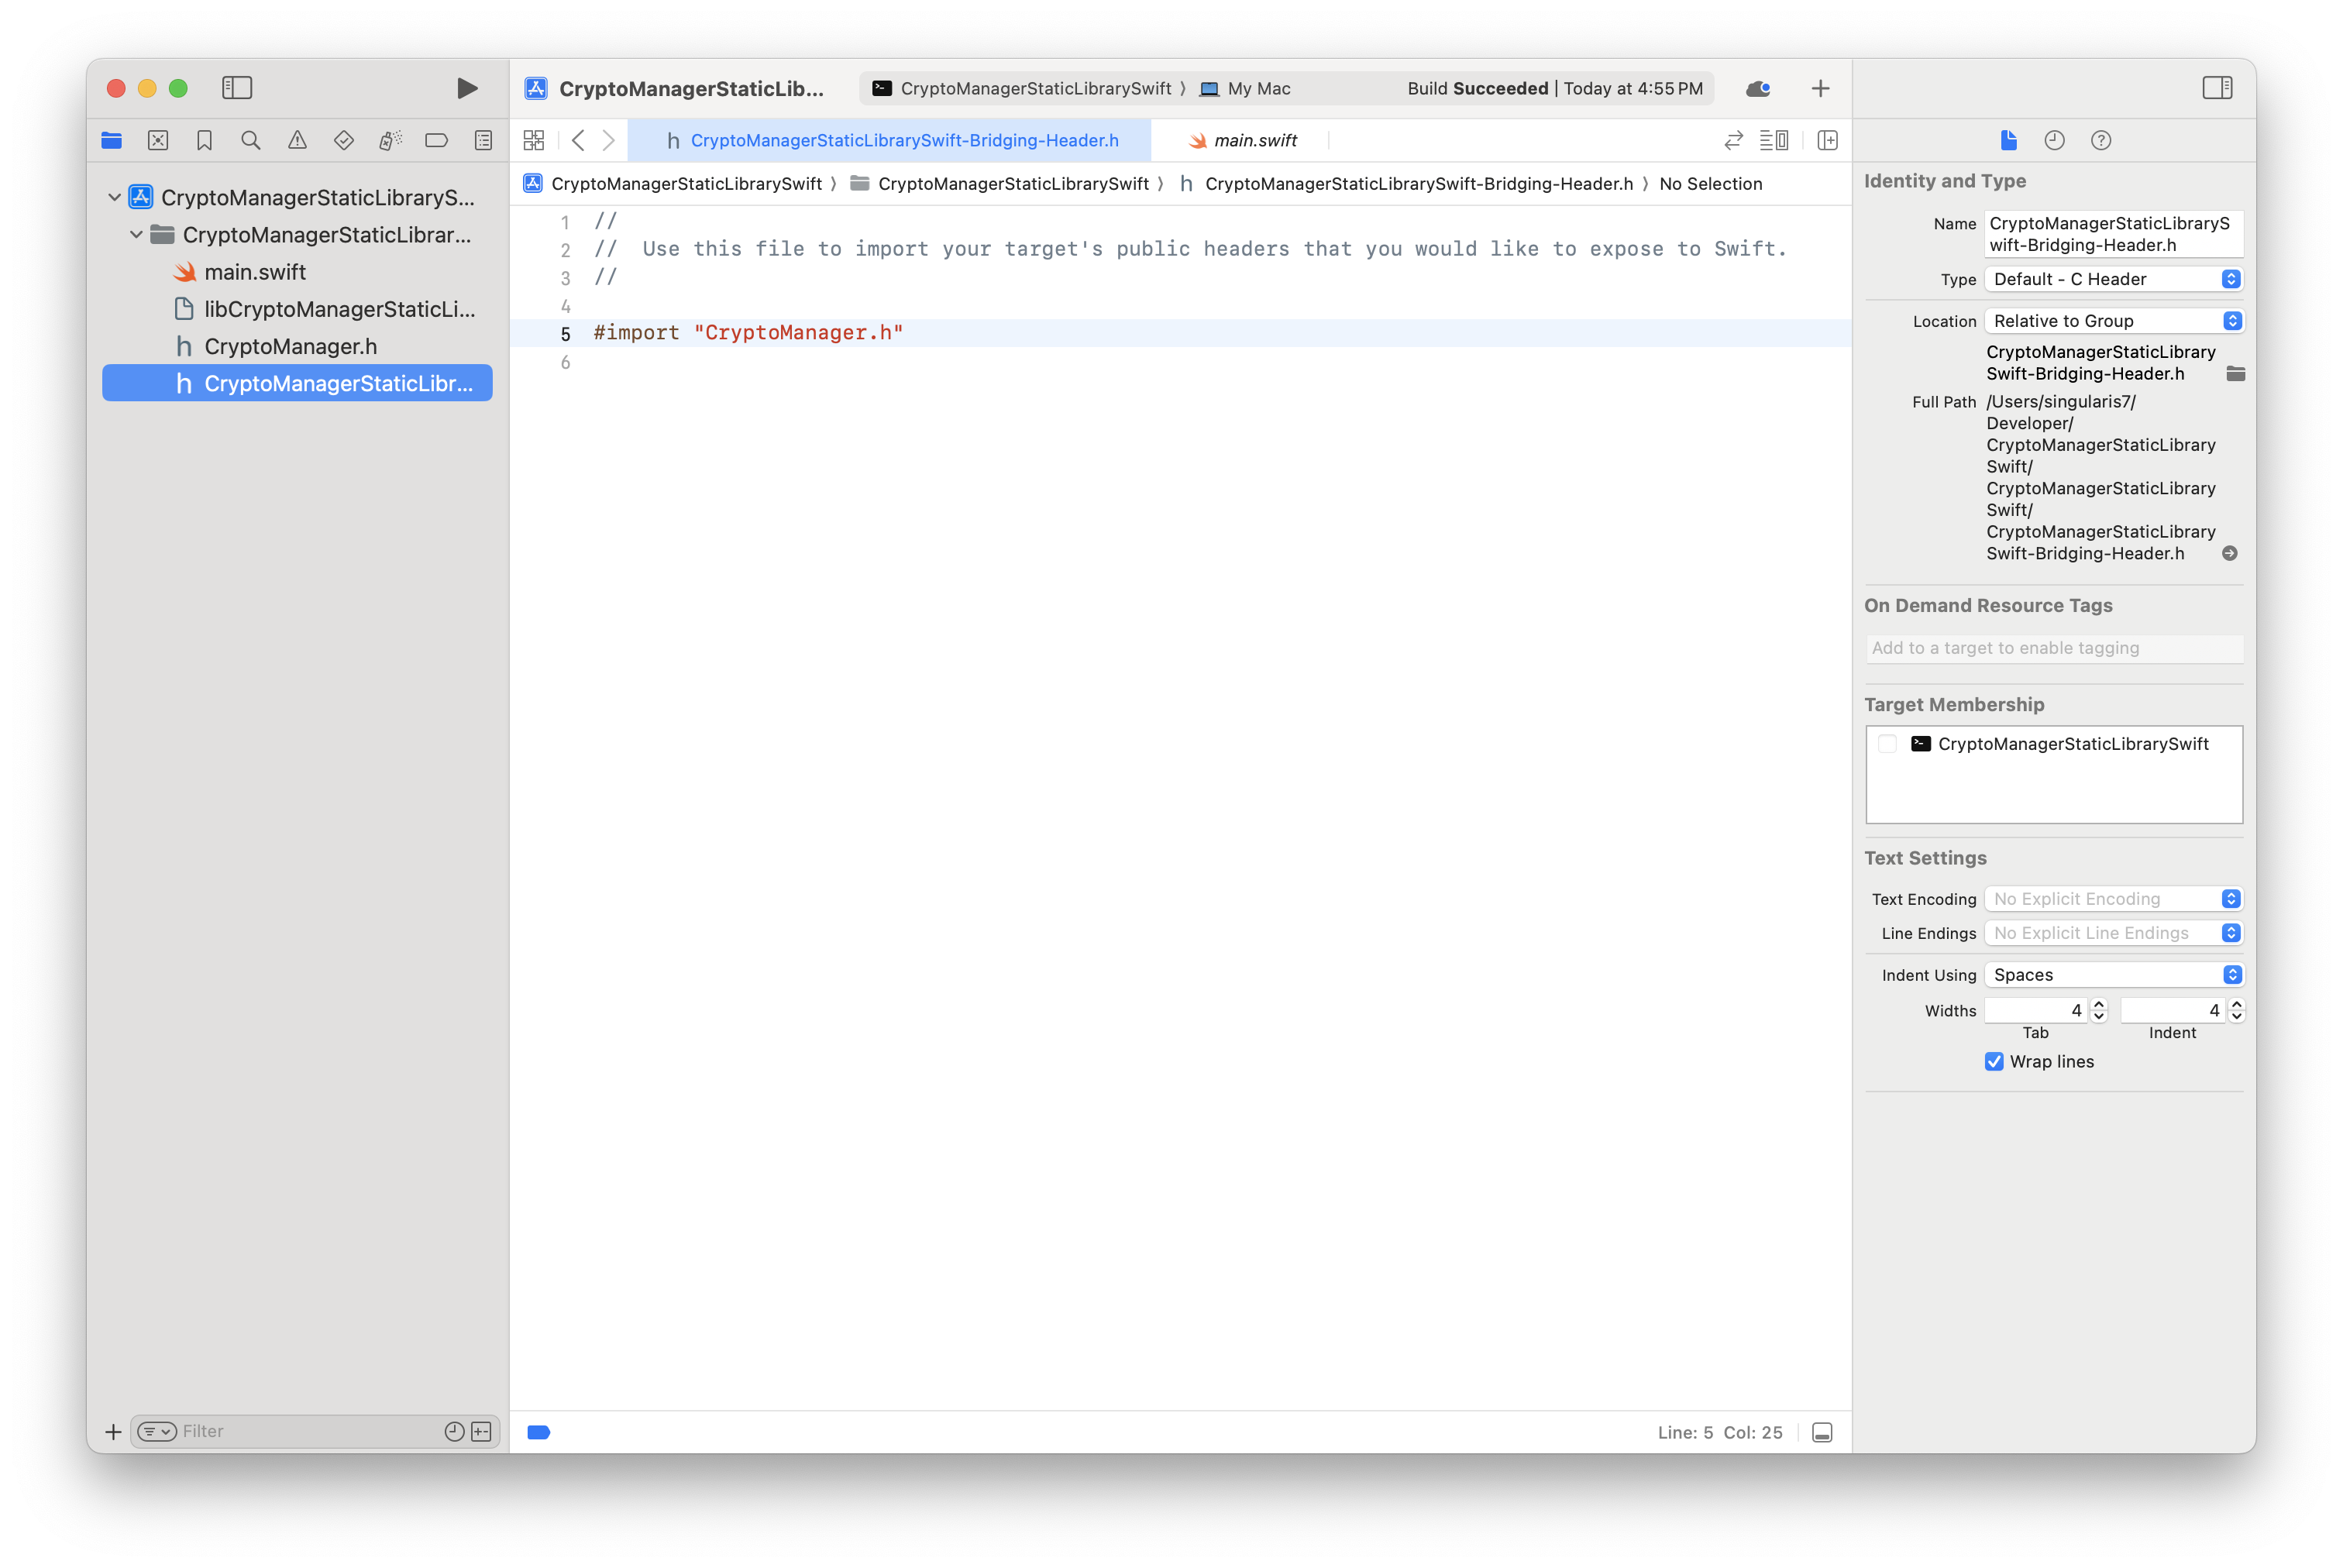Open Indent Using Spaces dropdown
Viewport: 2343px width, 1568px height.
pos(2114,975)
